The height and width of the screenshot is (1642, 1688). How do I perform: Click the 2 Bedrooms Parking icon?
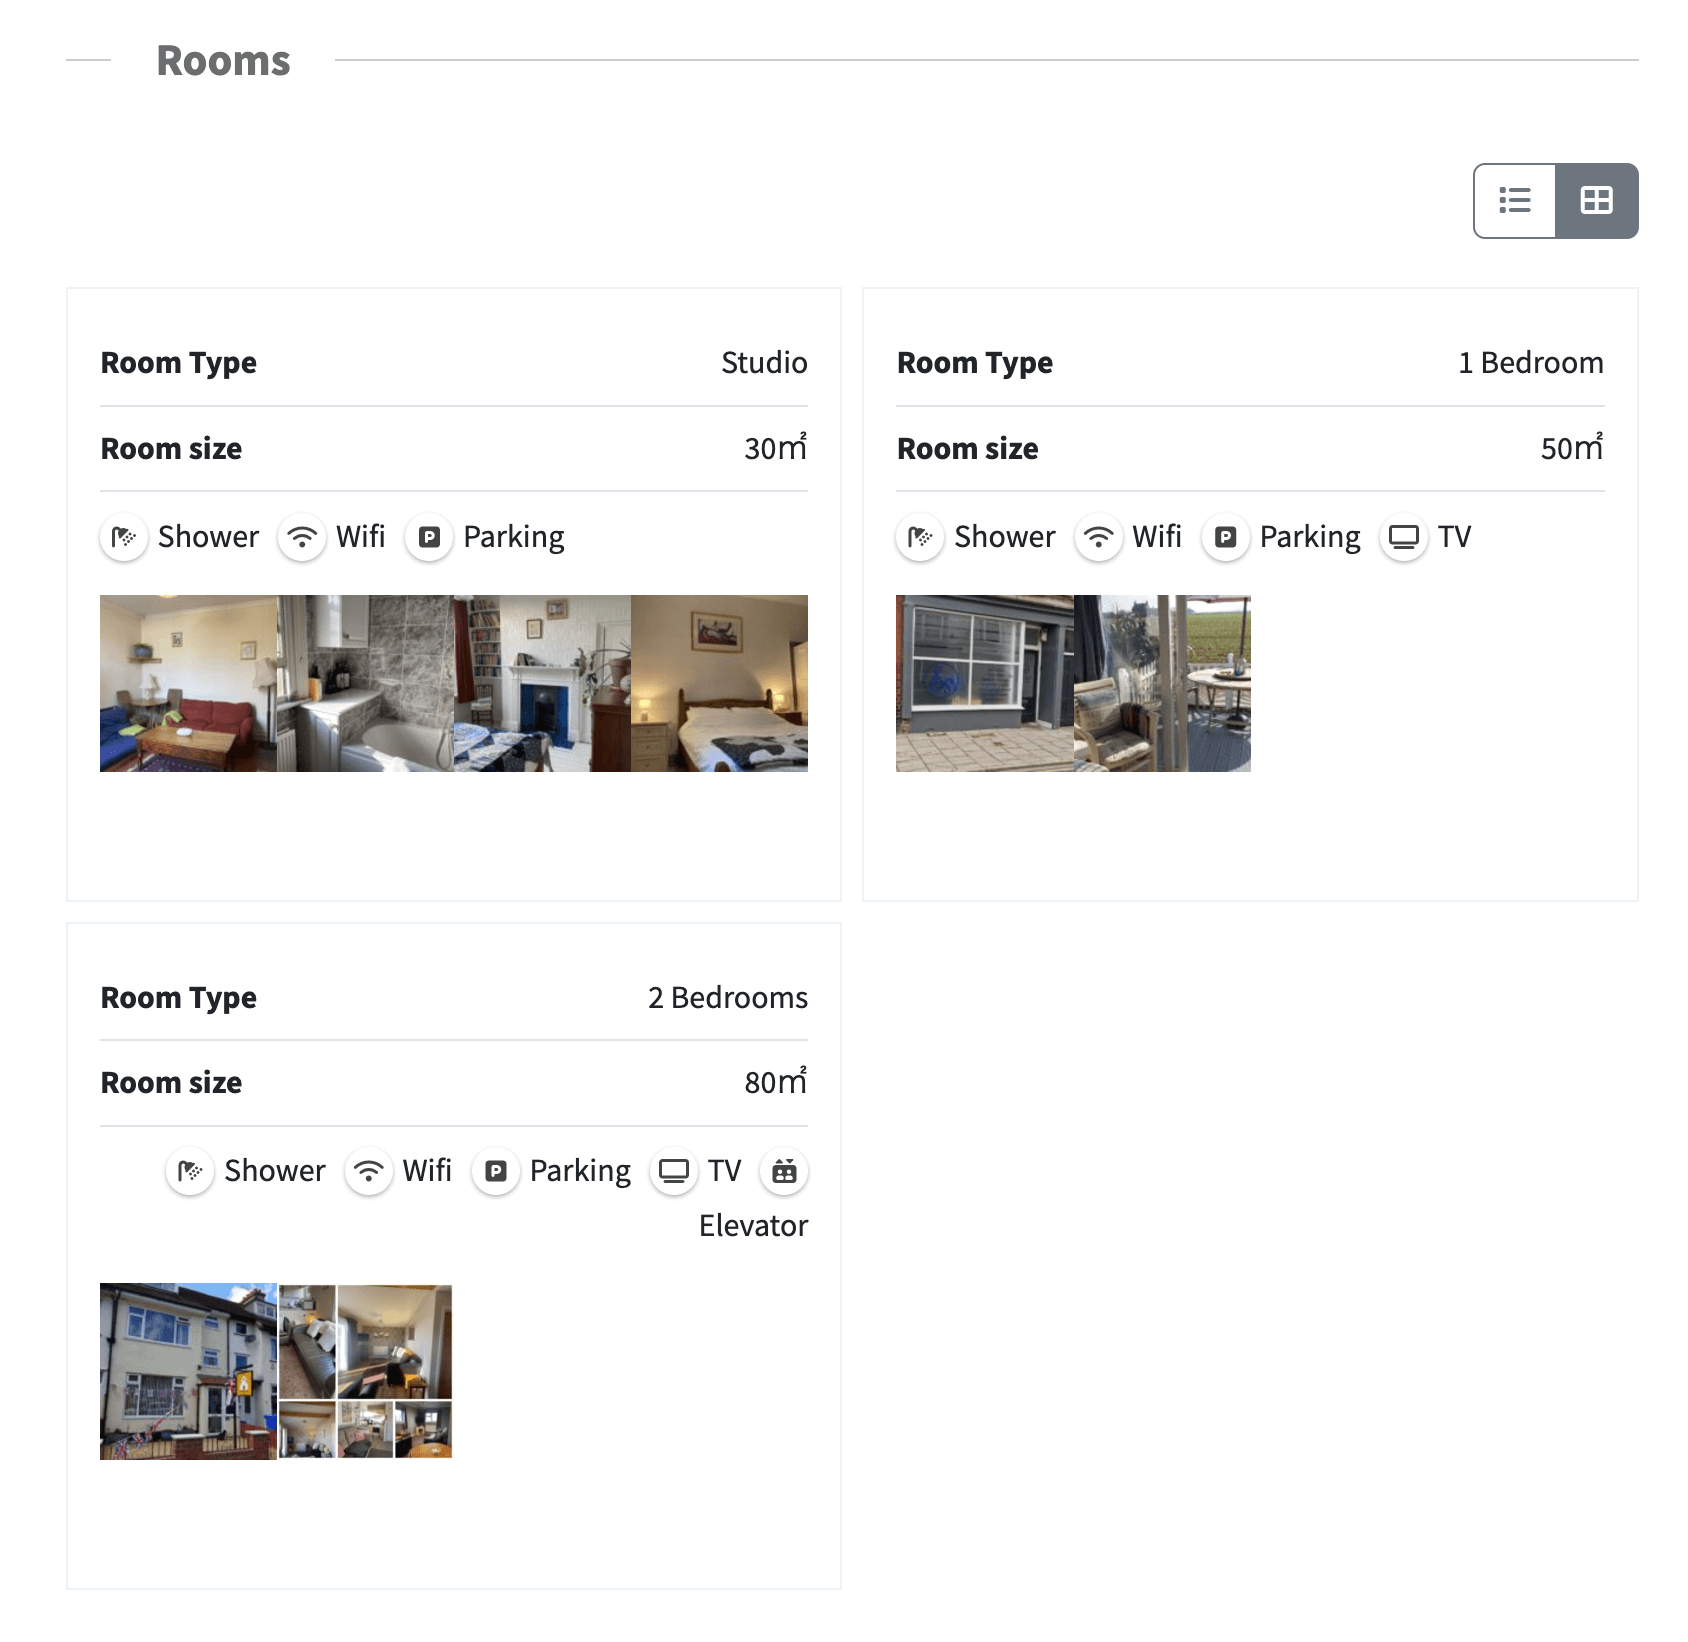click(x=495, y=1172)
